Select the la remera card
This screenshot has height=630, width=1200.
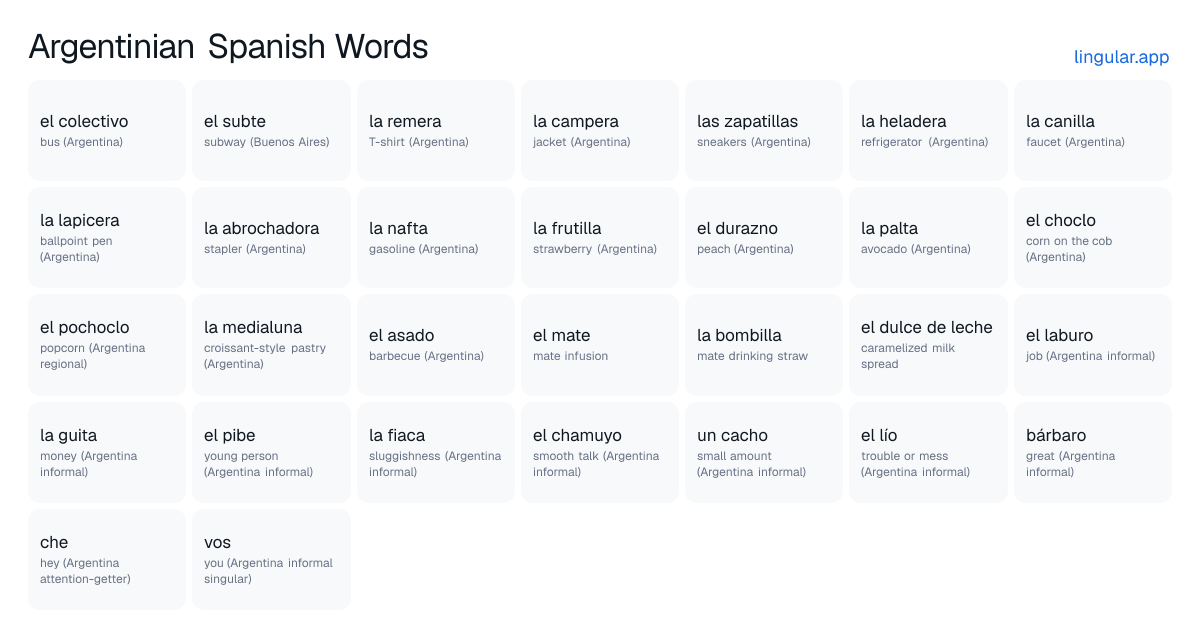(x=436, y=131)
